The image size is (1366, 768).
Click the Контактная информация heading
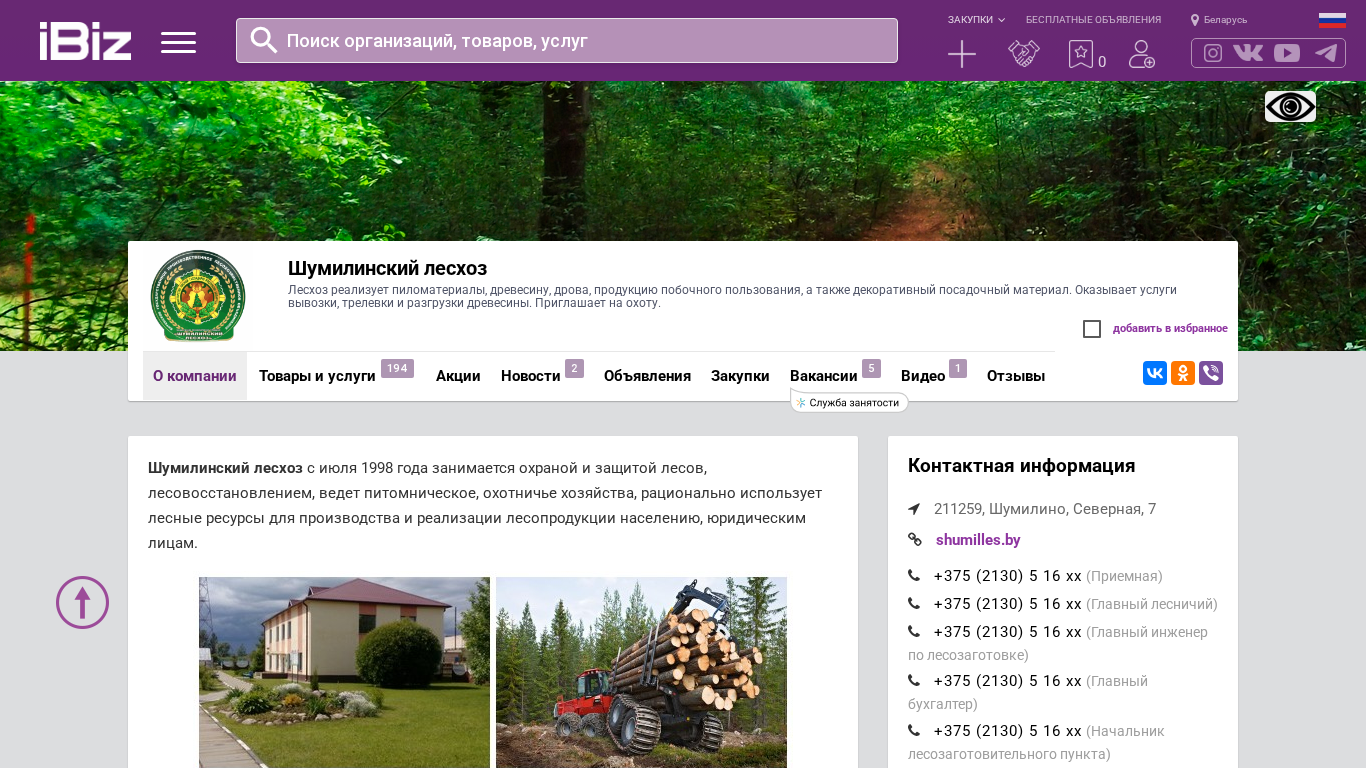(x=1021, y=466)
